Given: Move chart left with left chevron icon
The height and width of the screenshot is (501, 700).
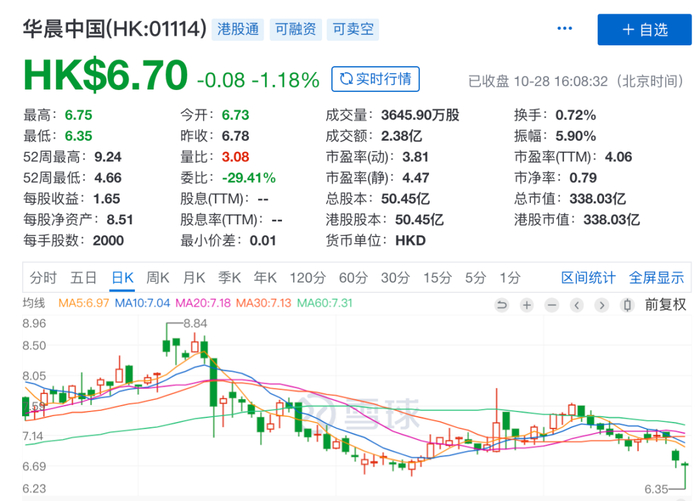Looking at the screenshot, I should click(577, 305).
